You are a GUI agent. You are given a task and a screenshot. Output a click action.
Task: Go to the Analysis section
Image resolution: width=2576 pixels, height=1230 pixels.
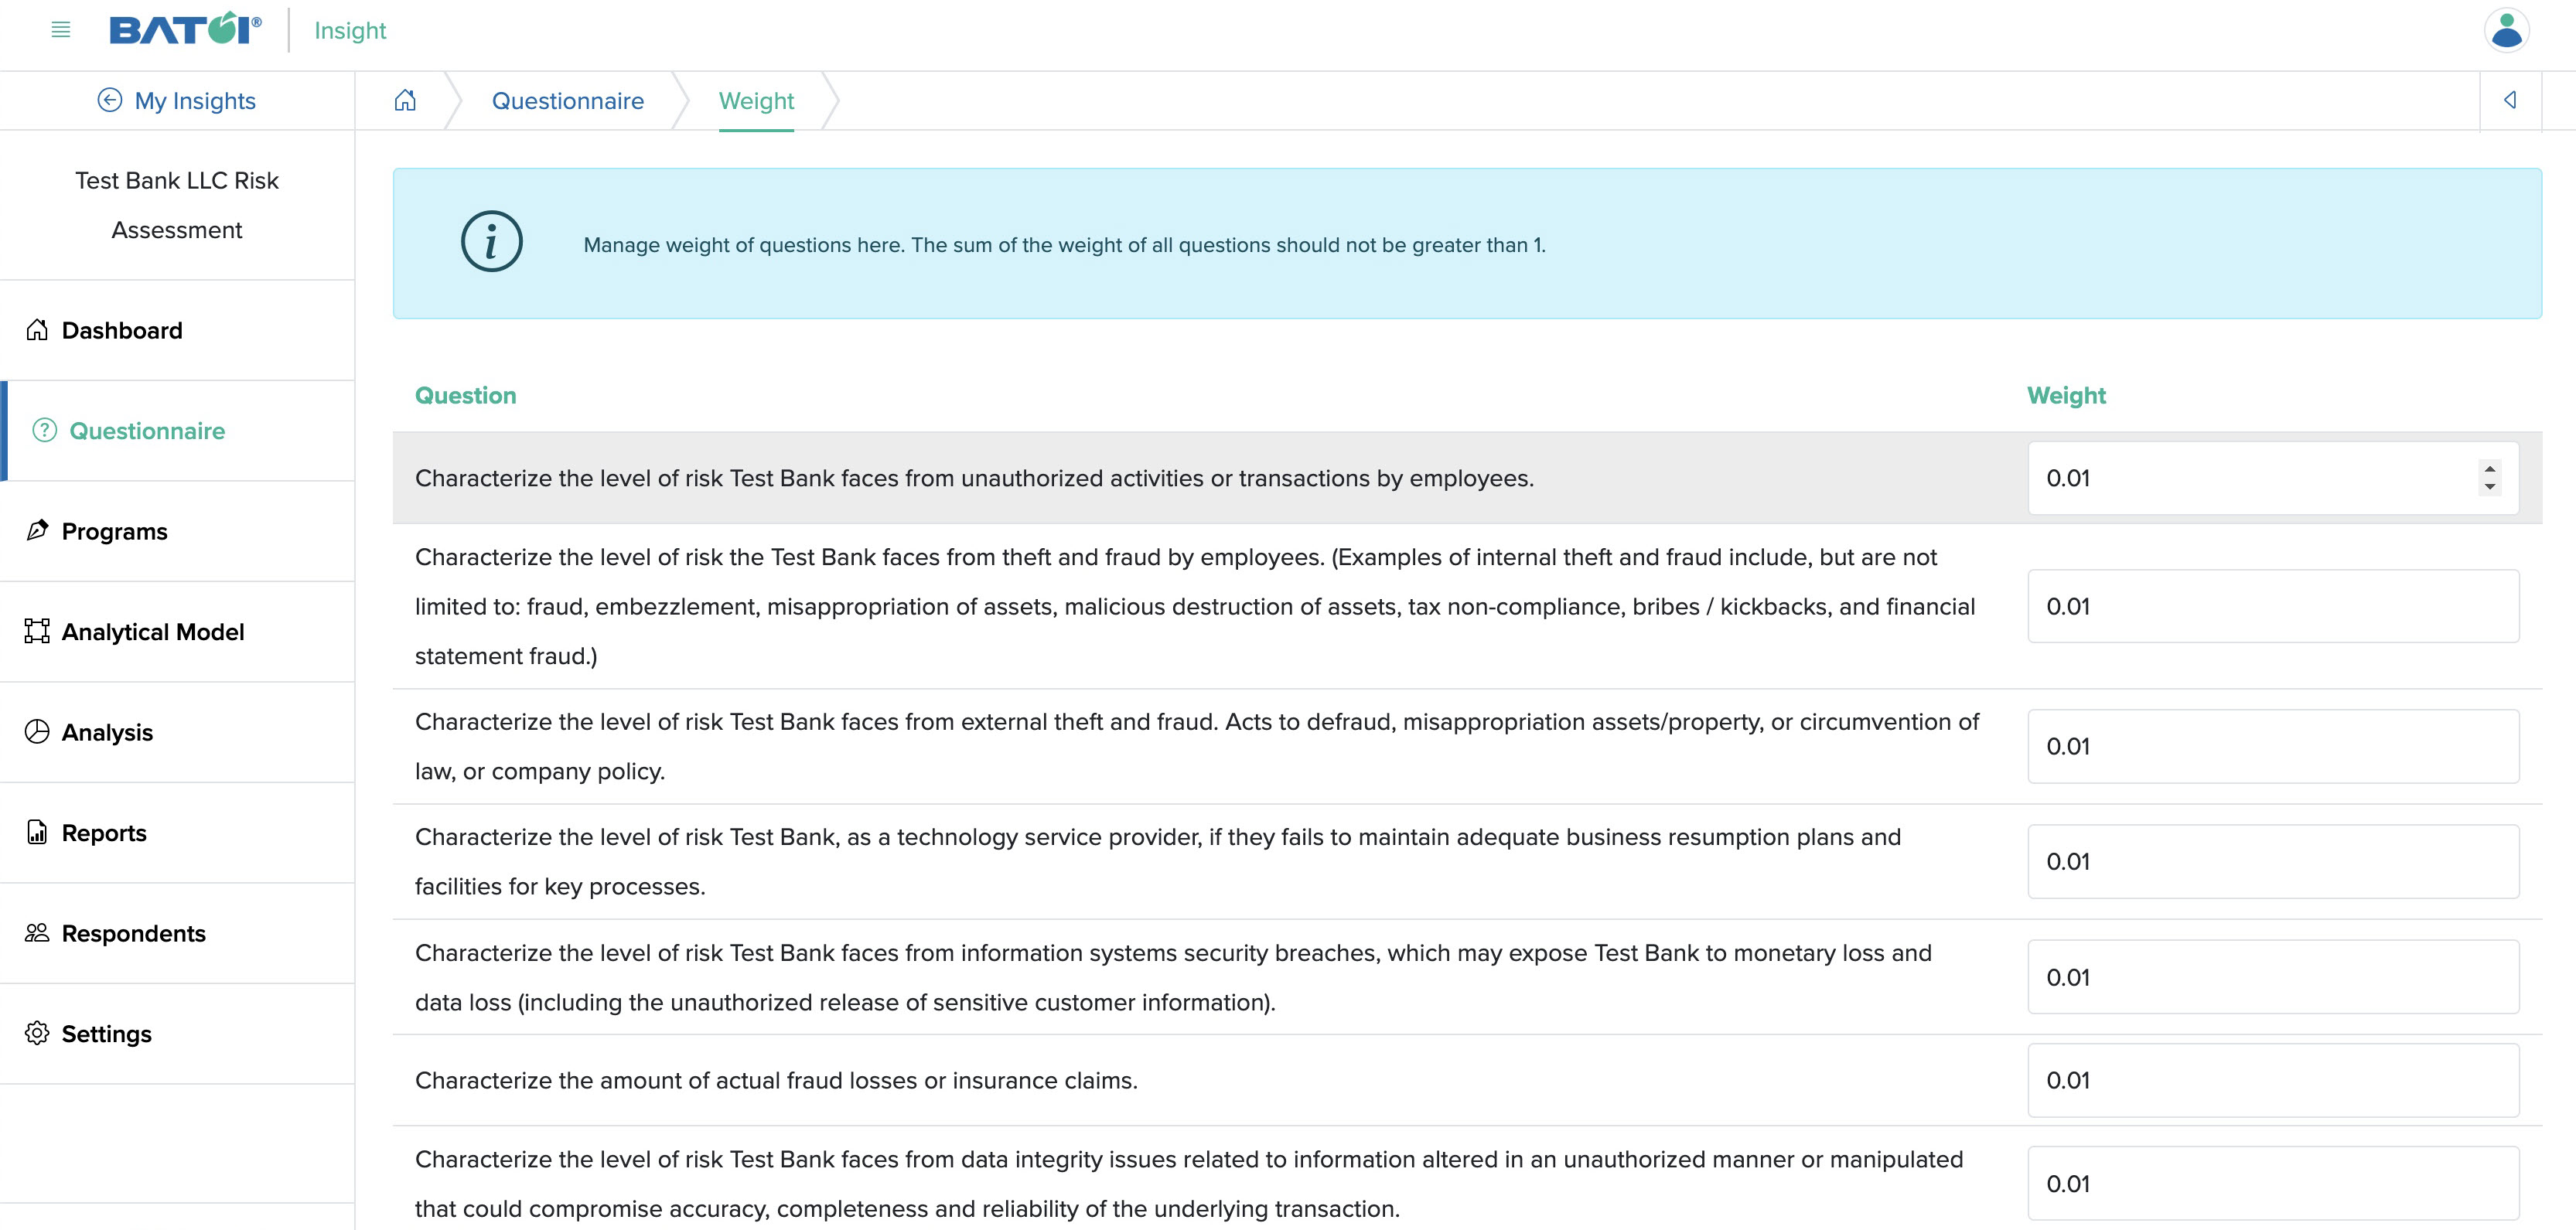[x=177, y=732]
